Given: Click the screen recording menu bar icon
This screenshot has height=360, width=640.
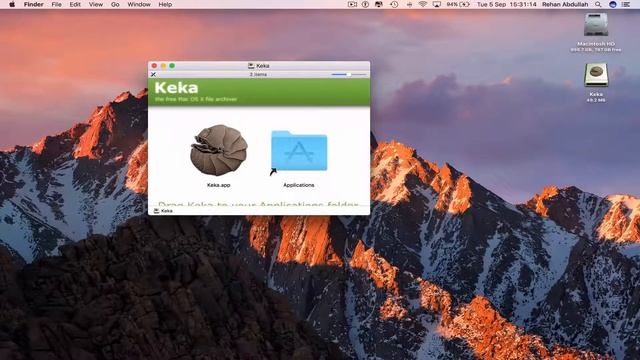Looking at the screenshot, I should point(352,4).
